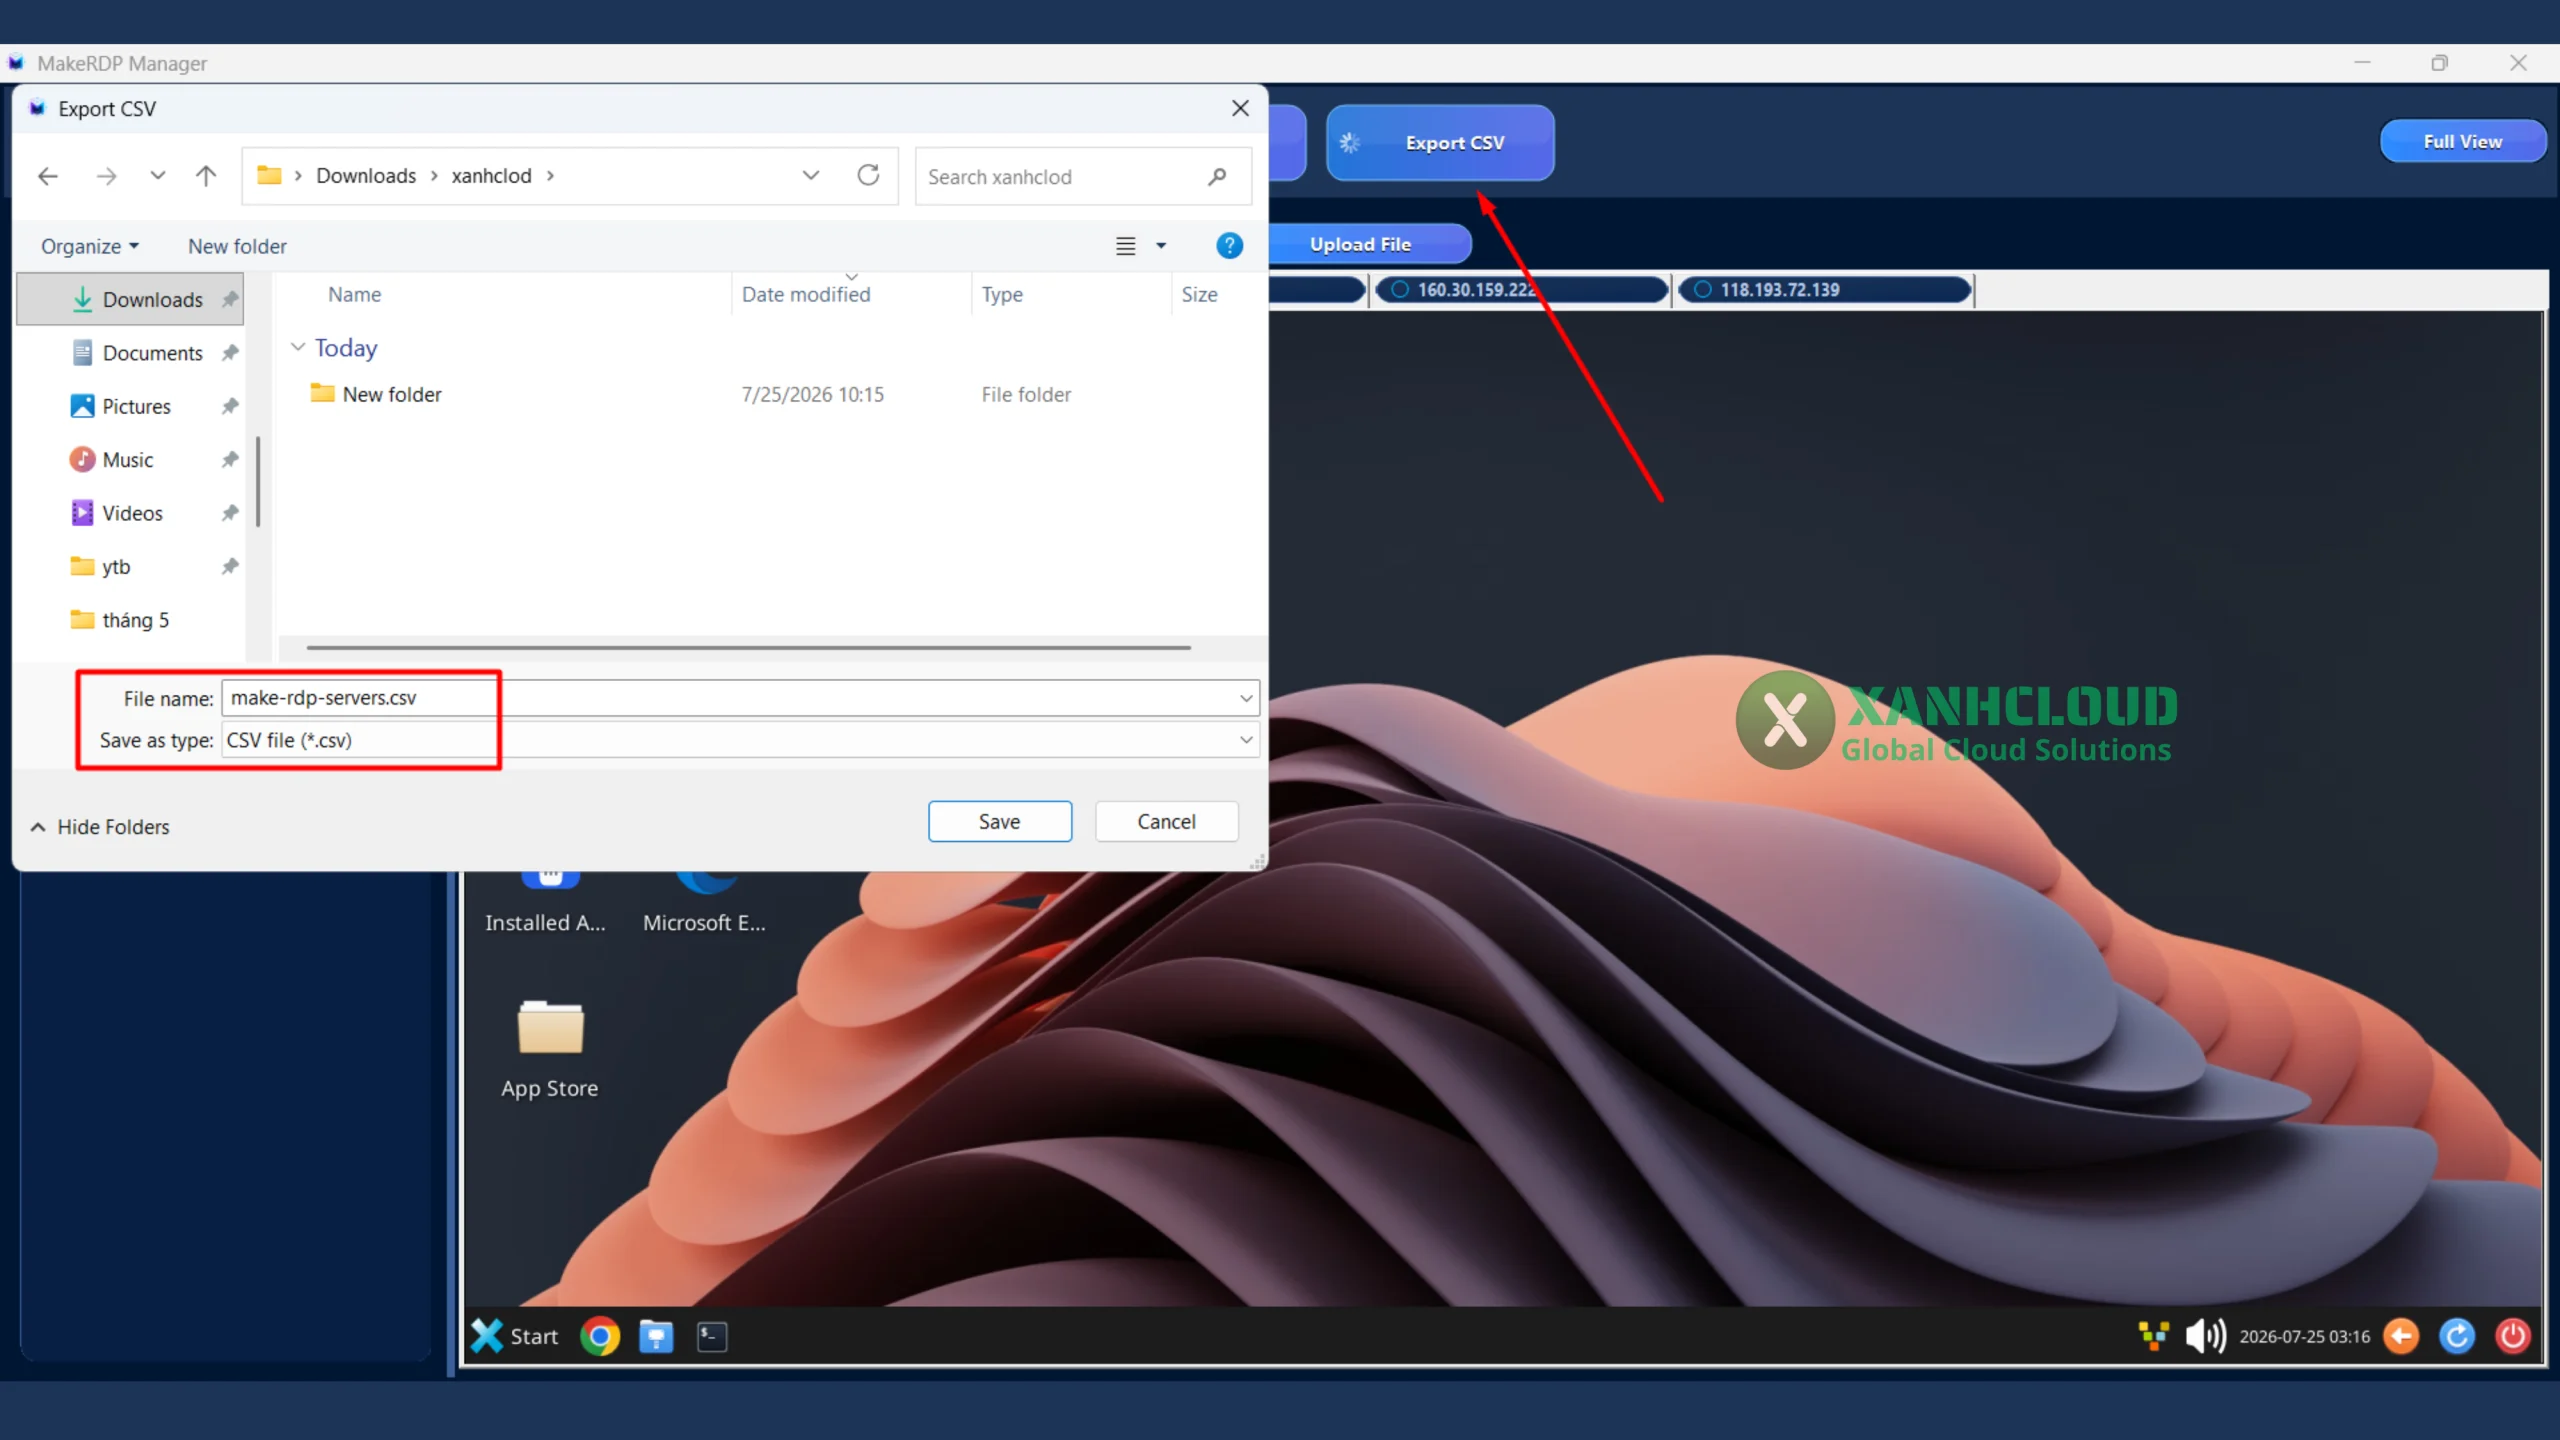Select Videos in navigation pane
The height and width of the screenshot is (1440, 2560).
point(130,513)
